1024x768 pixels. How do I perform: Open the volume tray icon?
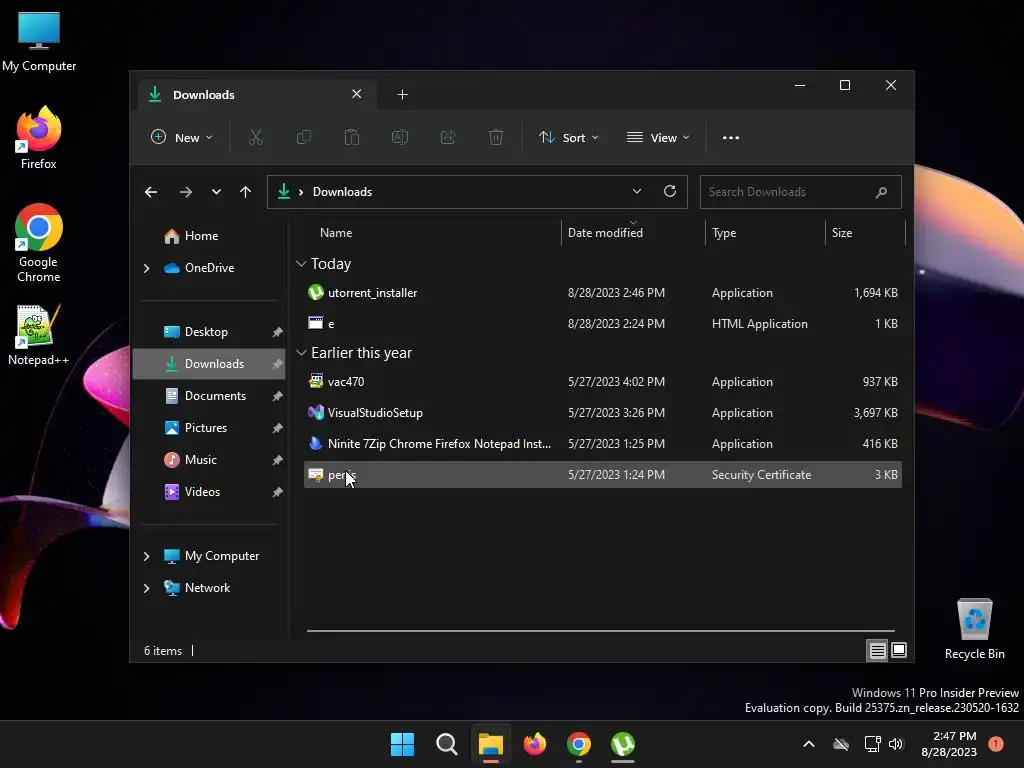coord(896,744)
